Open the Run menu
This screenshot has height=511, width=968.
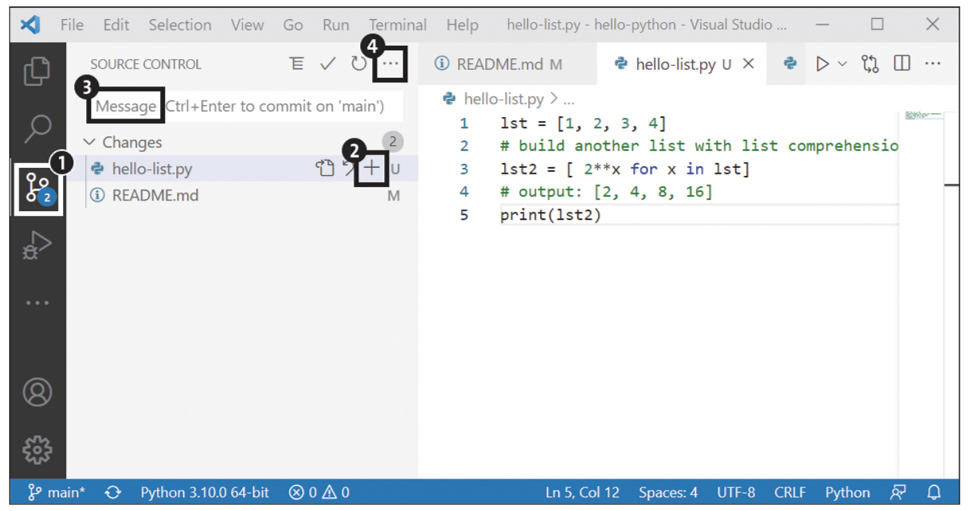coord(335,25)
